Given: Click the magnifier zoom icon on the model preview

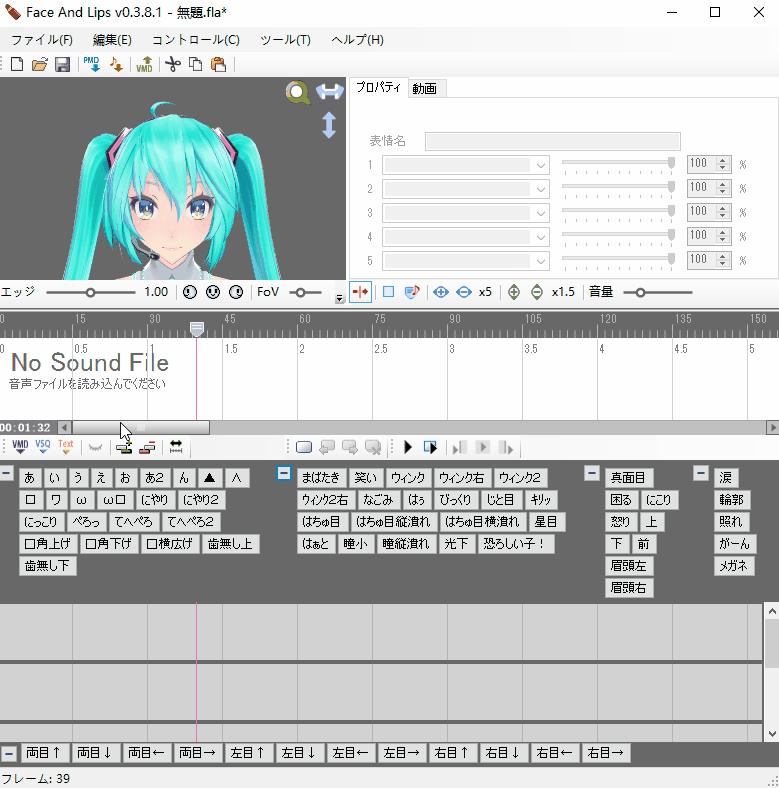Looking at the screenshot, I should point(298,92).
